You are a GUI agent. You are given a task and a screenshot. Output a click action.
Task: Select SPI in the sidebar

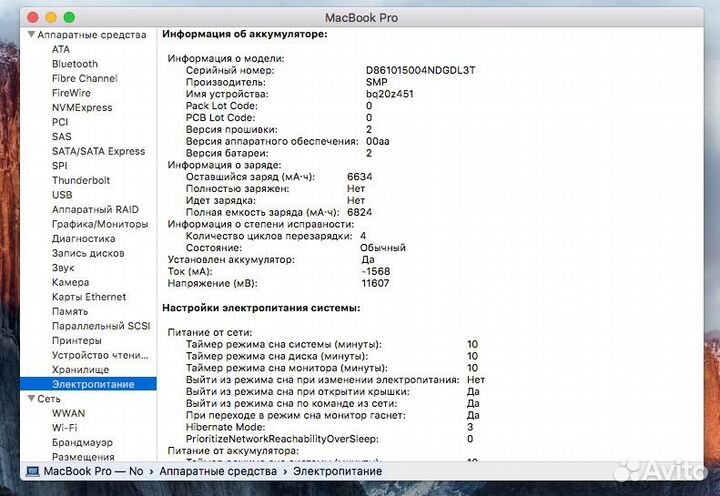pyautogui.click(x=59, y=166)
